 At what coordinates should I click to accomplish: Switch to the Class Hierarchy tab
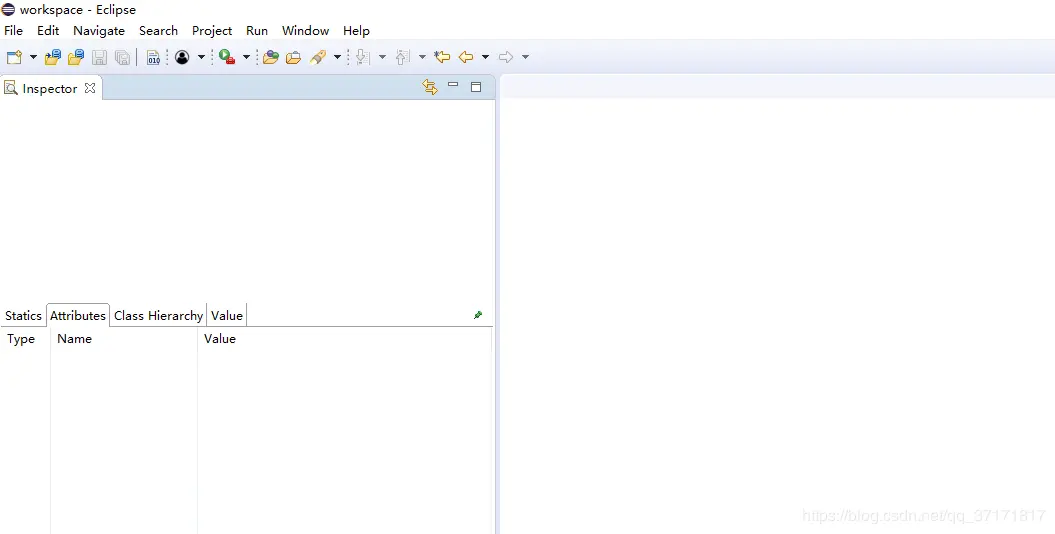click(x=158, y=315)
